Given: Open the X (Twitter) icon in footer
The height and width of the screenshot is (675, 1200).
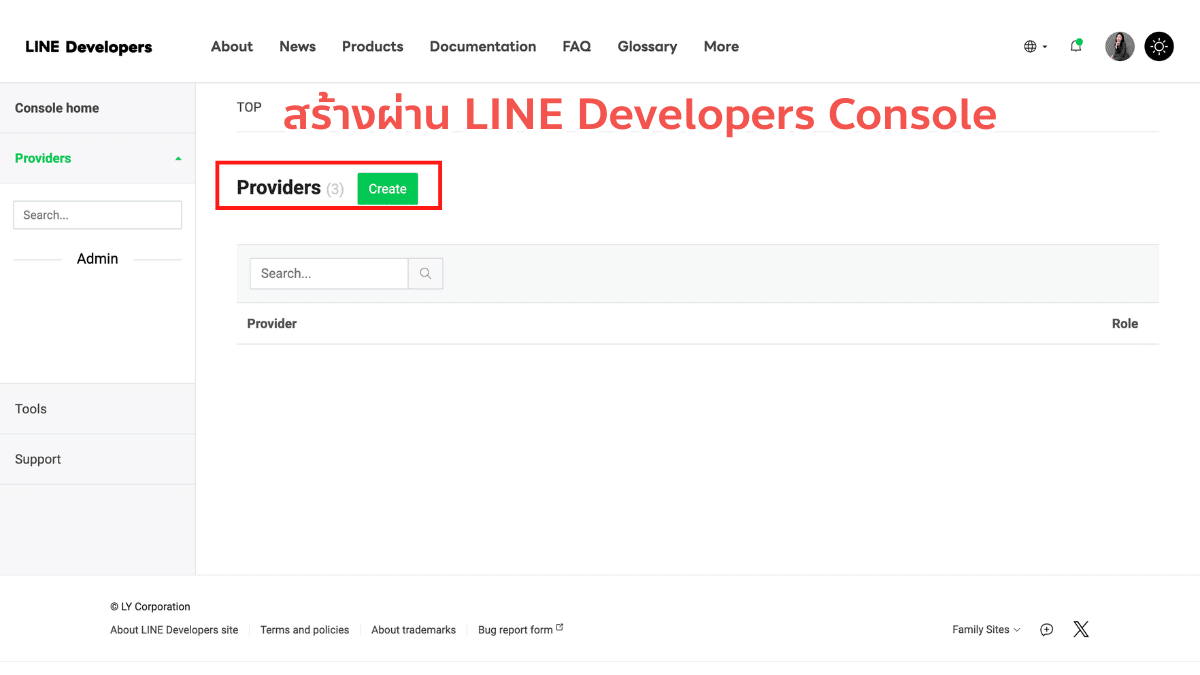Looking at the screenshot, I should pos(1081,629).
